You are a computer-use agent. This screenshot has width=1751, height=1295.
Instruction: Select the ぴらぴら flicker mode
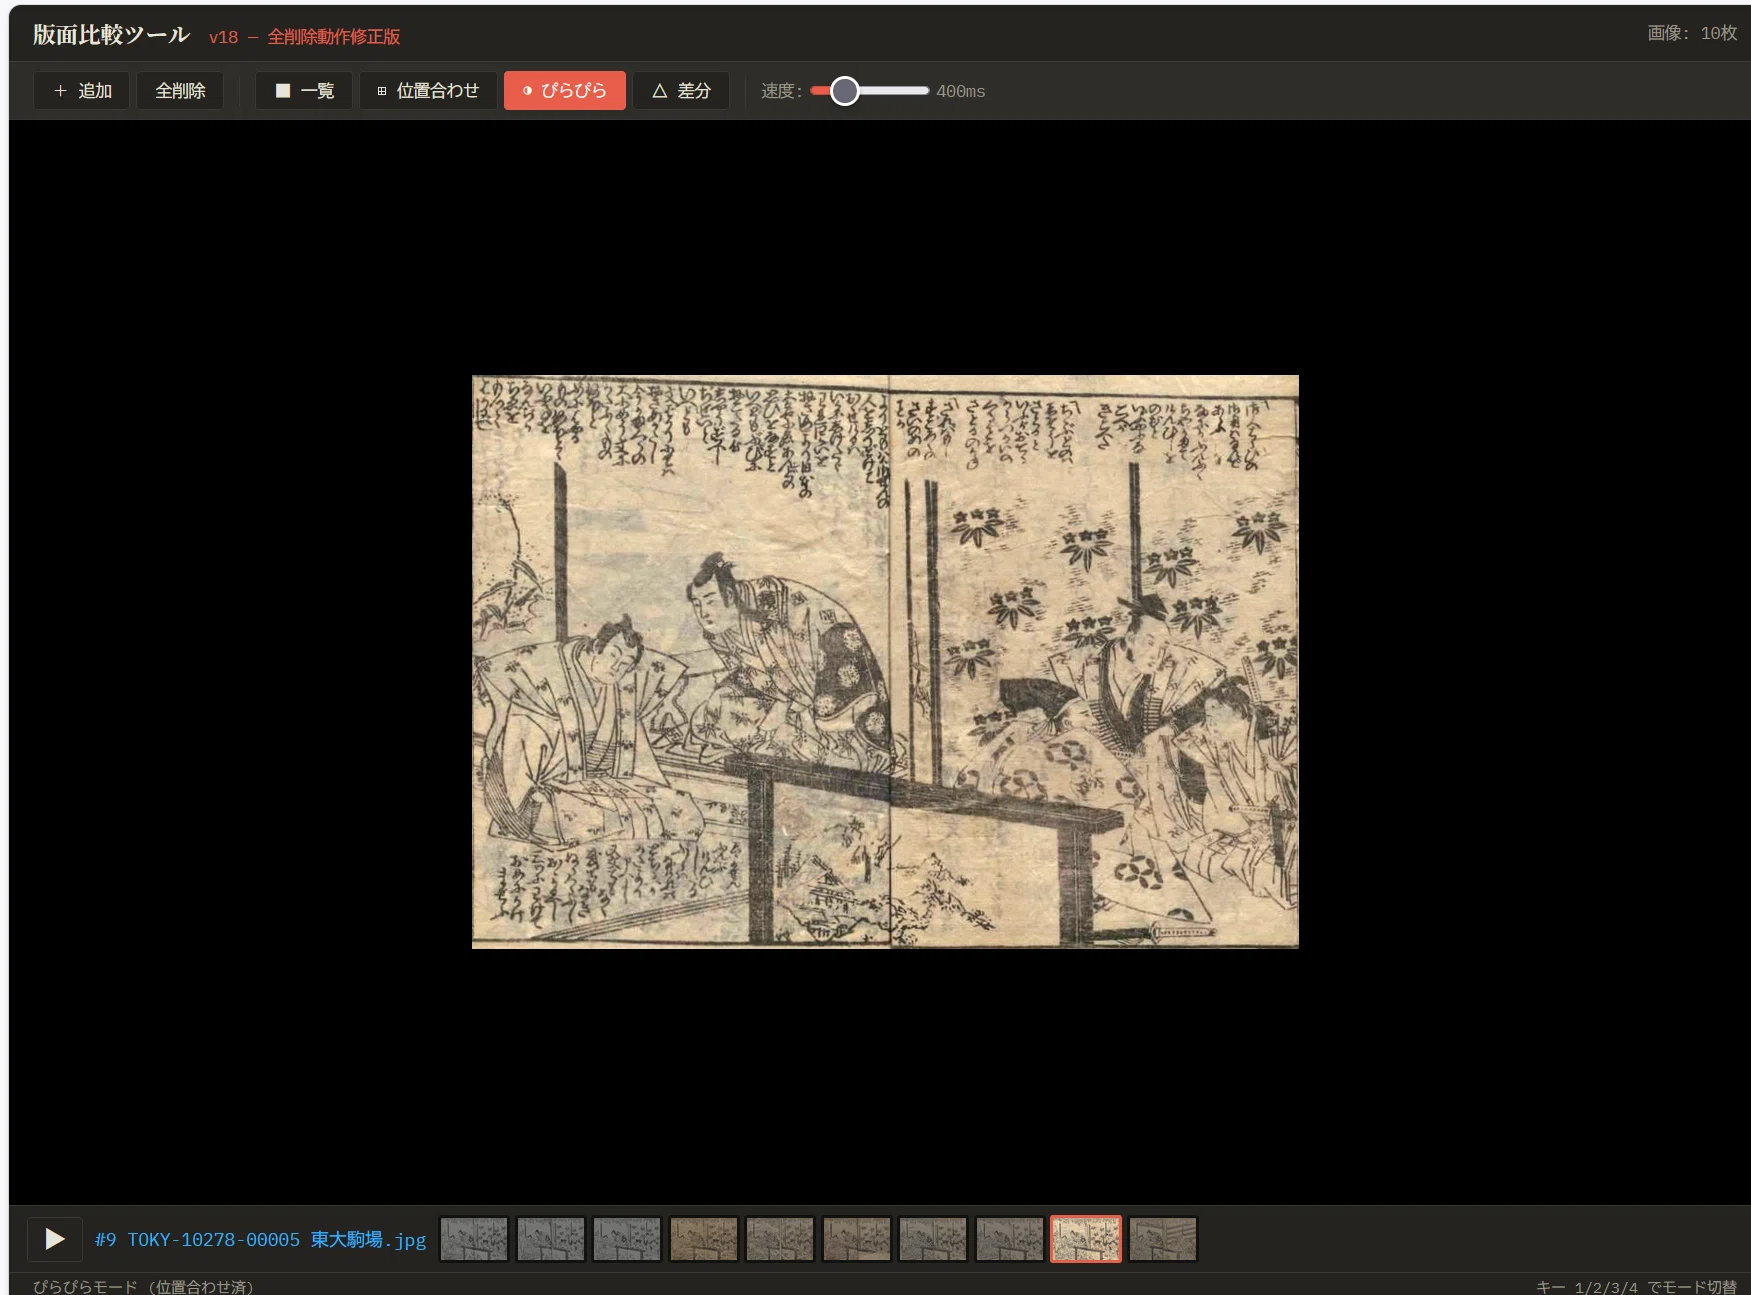[565, 91]
